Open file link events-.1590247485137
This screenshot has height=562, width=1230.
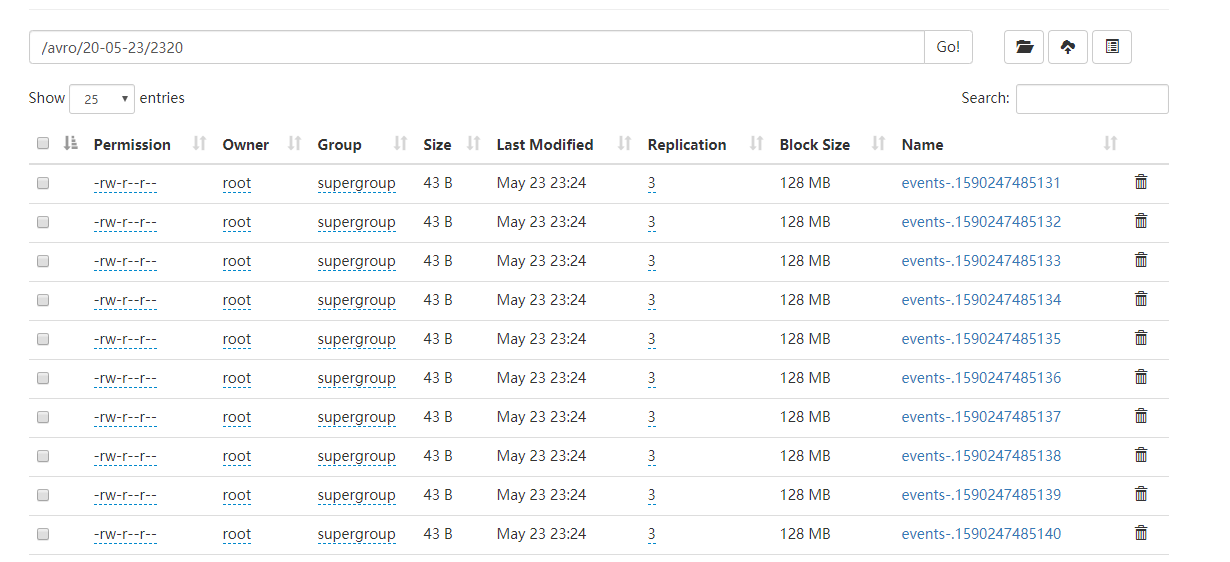click(x=981, y=417)
